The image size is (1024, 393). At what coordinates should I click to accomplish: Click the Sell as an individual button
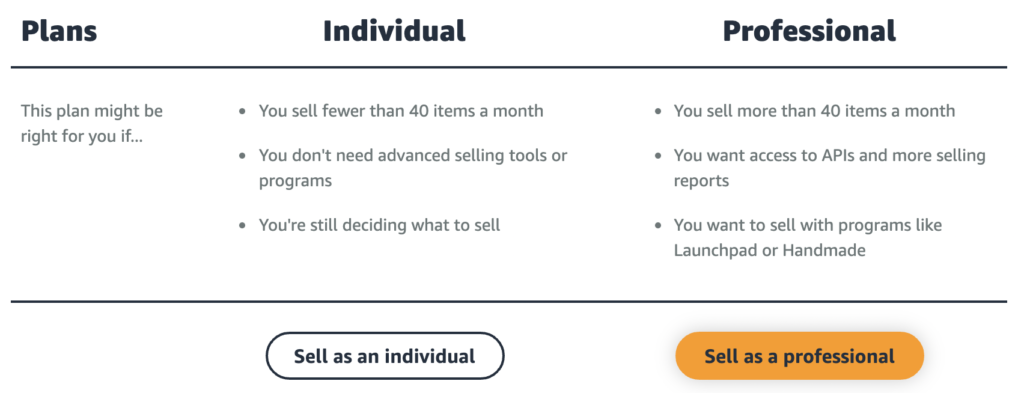coord(385,356)
